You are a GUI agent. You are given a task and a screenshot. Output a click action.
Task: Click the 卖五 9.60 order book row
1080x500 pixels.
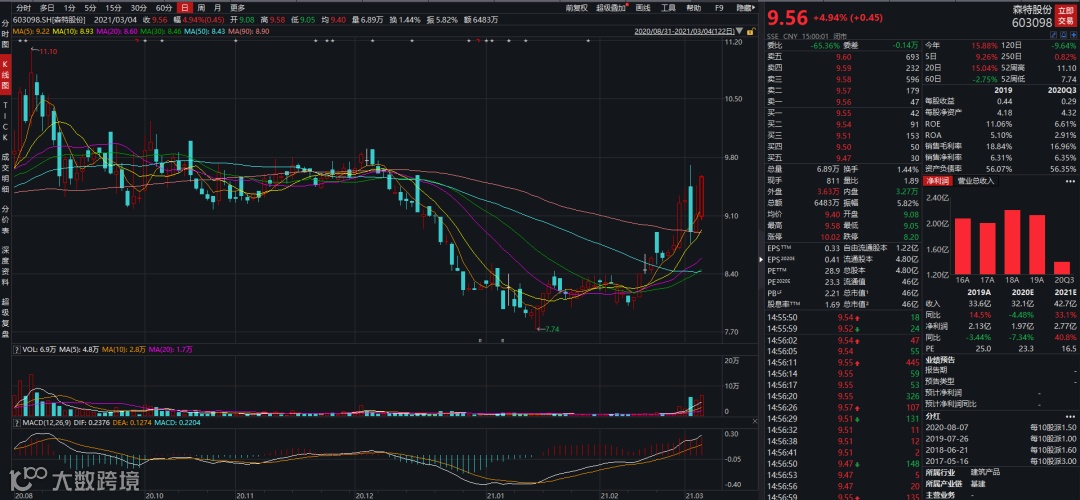point(843,56)
